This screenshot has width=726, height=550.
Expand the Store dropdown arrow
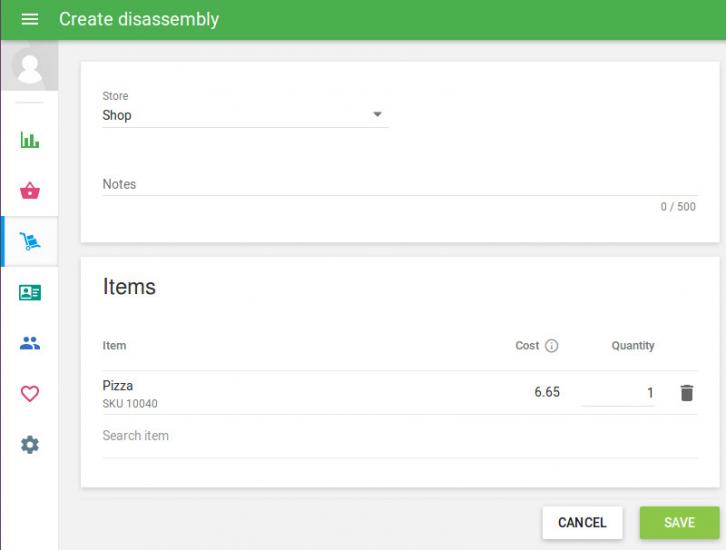click(377, 115)
